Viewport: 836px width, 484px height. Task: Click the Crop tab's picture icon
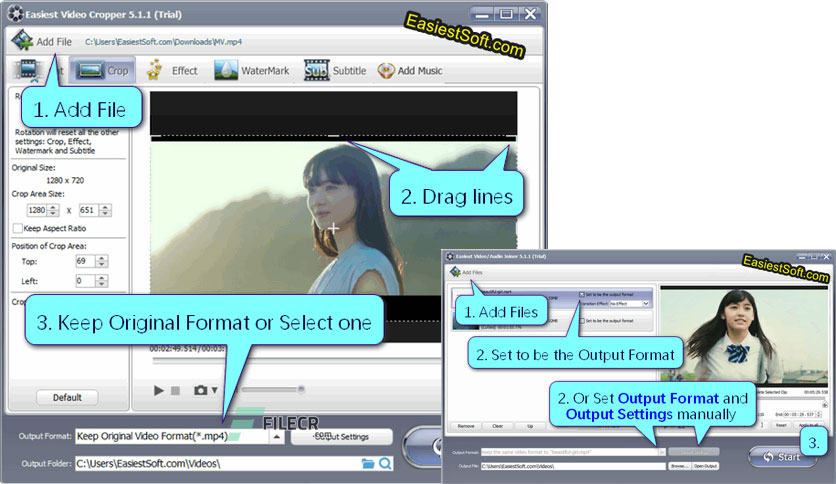coord(90,70)
